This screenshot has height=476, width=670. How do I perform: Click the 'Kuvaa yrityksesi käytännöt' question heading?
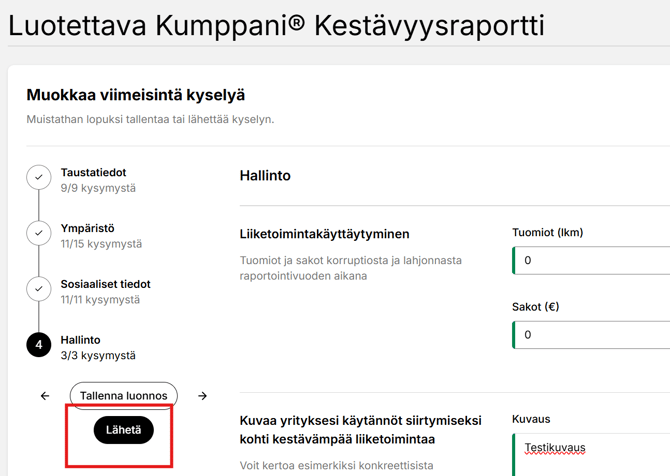coord(361,430)
